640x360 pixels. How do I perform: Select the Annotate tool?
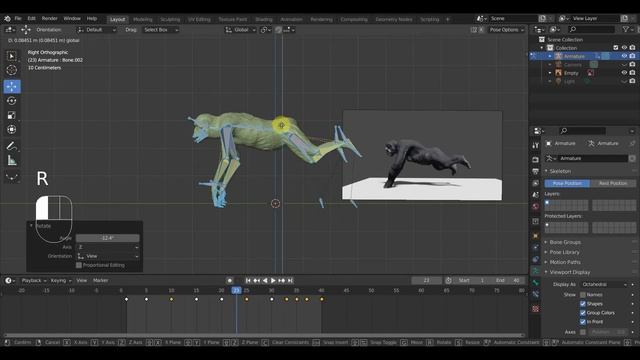point(12,146)
